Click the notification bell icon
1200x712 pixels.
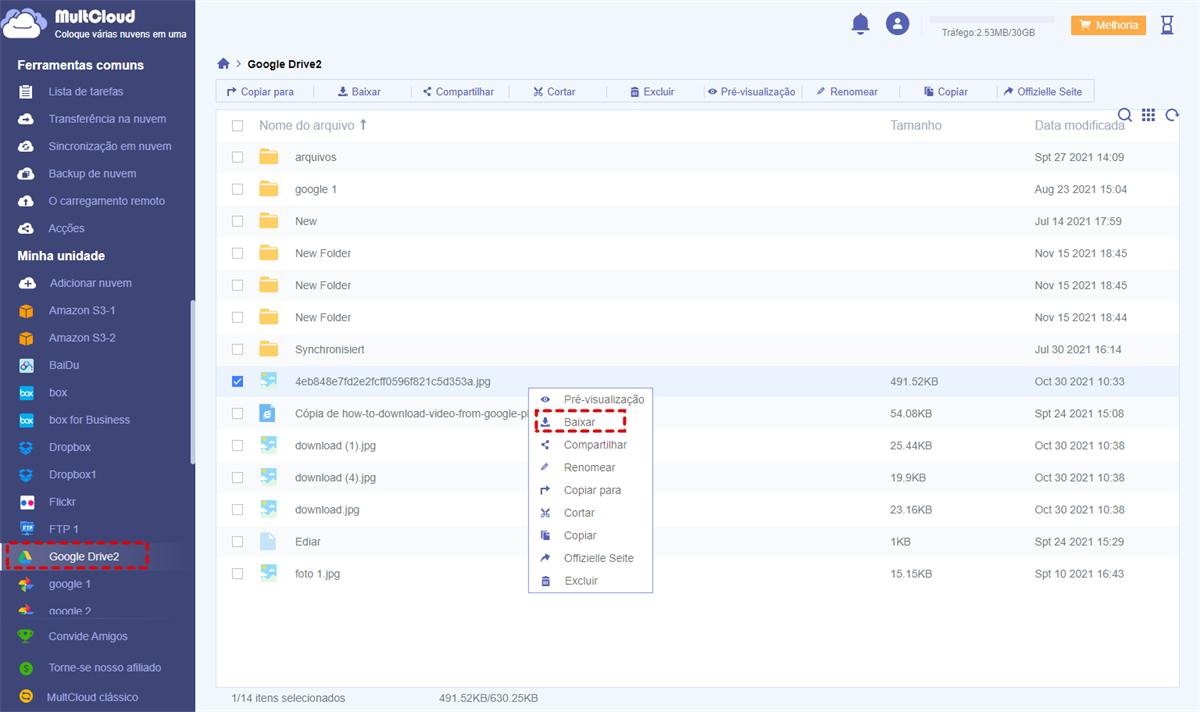(860, 24)
